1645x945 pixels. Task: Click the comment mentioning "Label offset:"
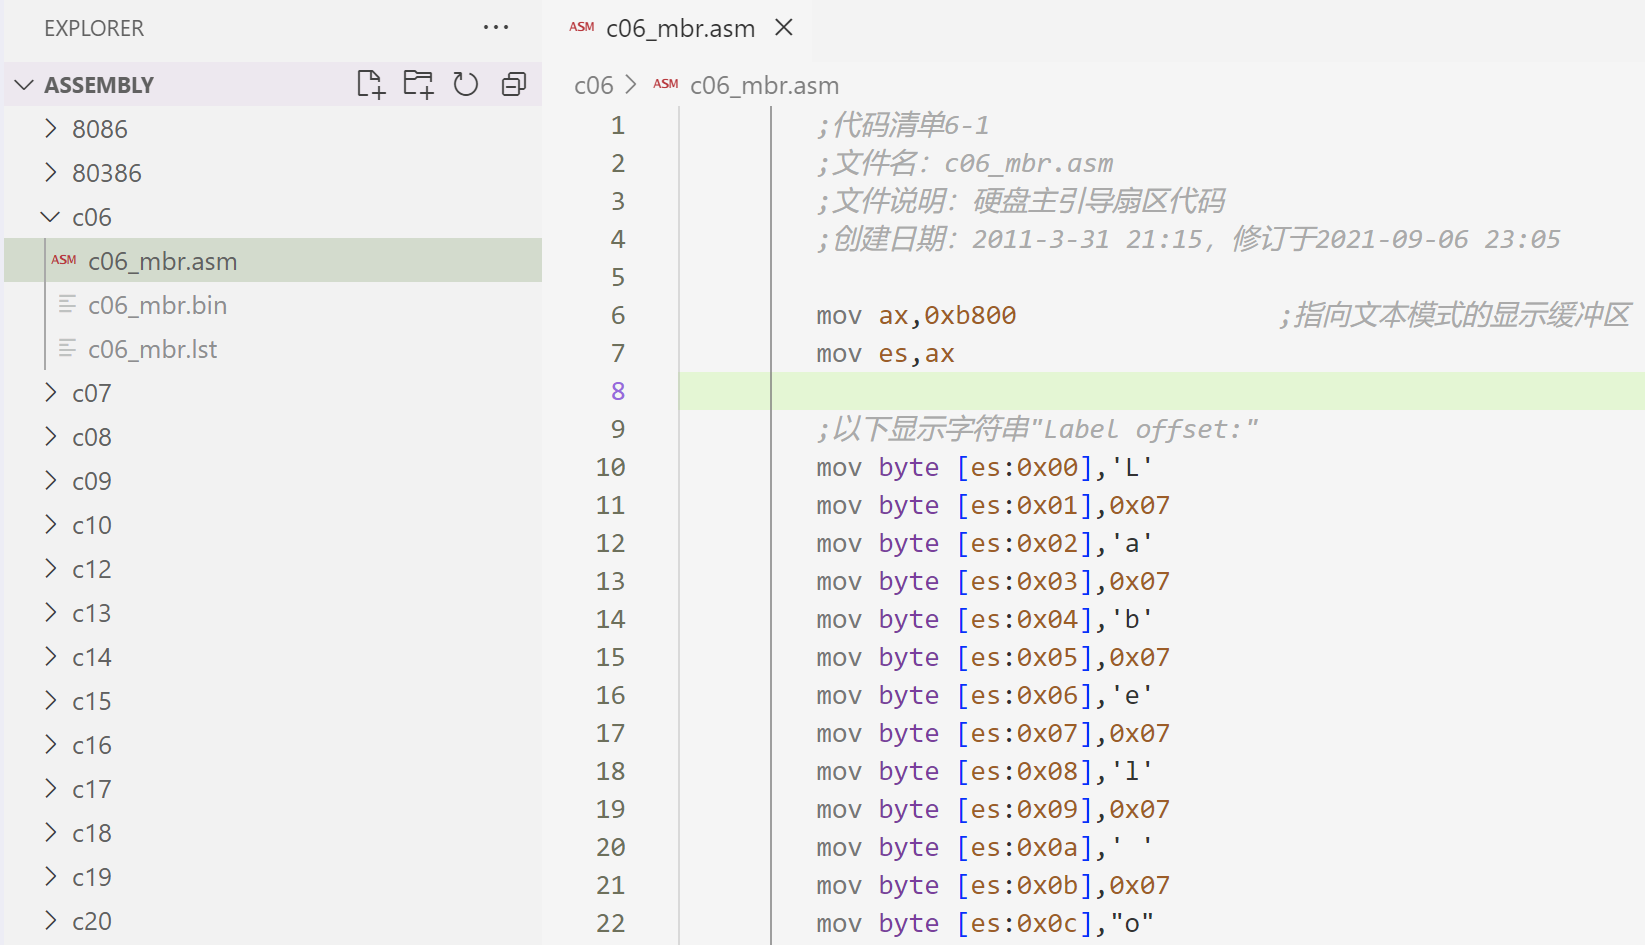tap(1037, 429)
